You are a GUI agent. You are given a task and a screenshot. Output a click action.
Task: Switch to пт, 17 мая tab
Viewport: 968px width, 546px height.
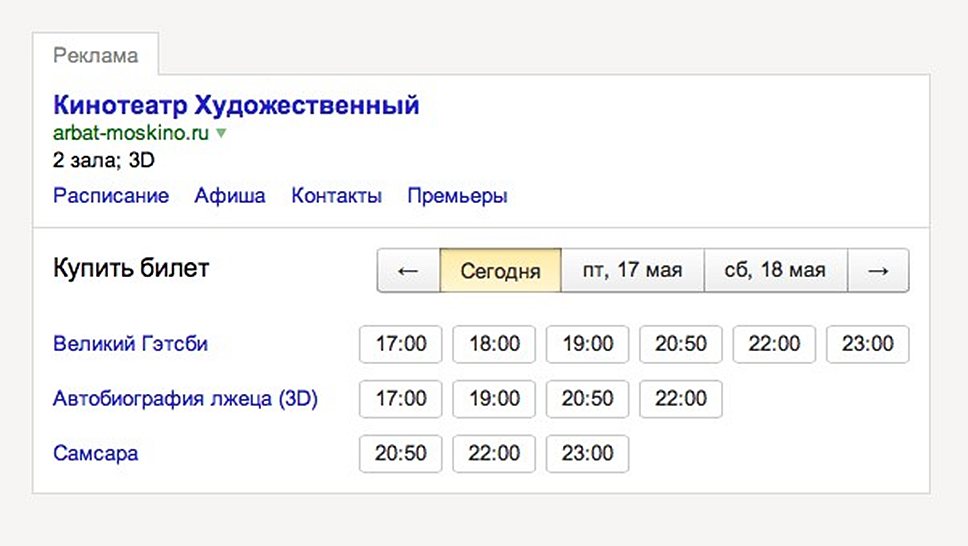click(x=632, y=271)
